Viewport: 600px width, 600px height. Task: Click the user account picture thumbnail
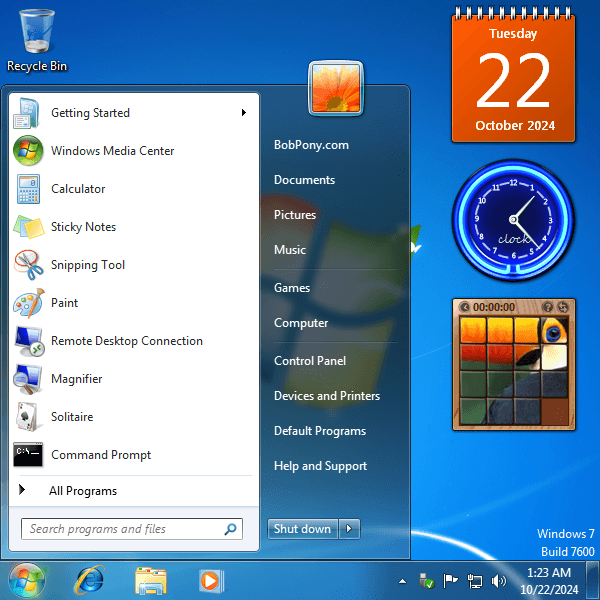click(336, 88)
